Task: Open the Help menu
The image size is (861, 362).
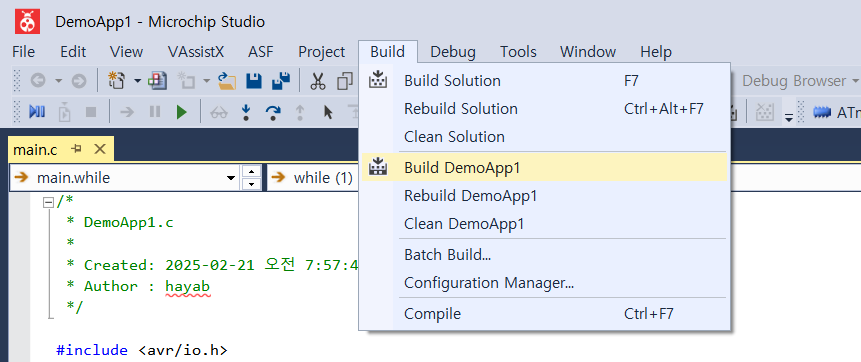Action: (x=656, y=52)
